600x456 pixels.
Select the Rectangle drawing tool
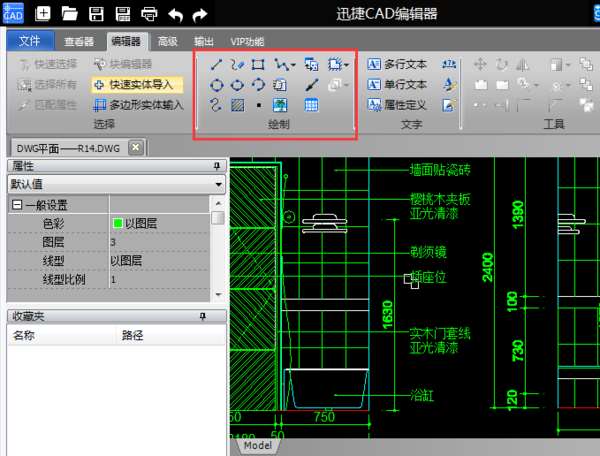pos(258,64)
